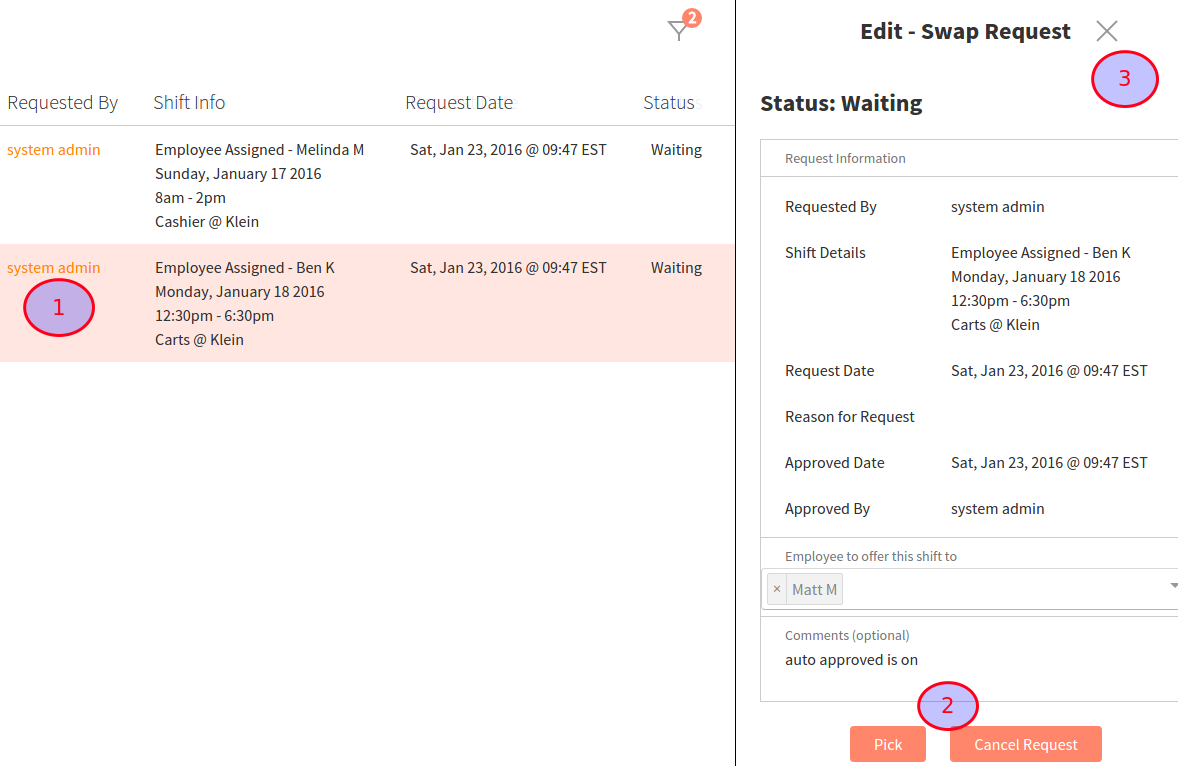Sort by the Shift Info column header

pyautogui.click(x=189, y=102)
